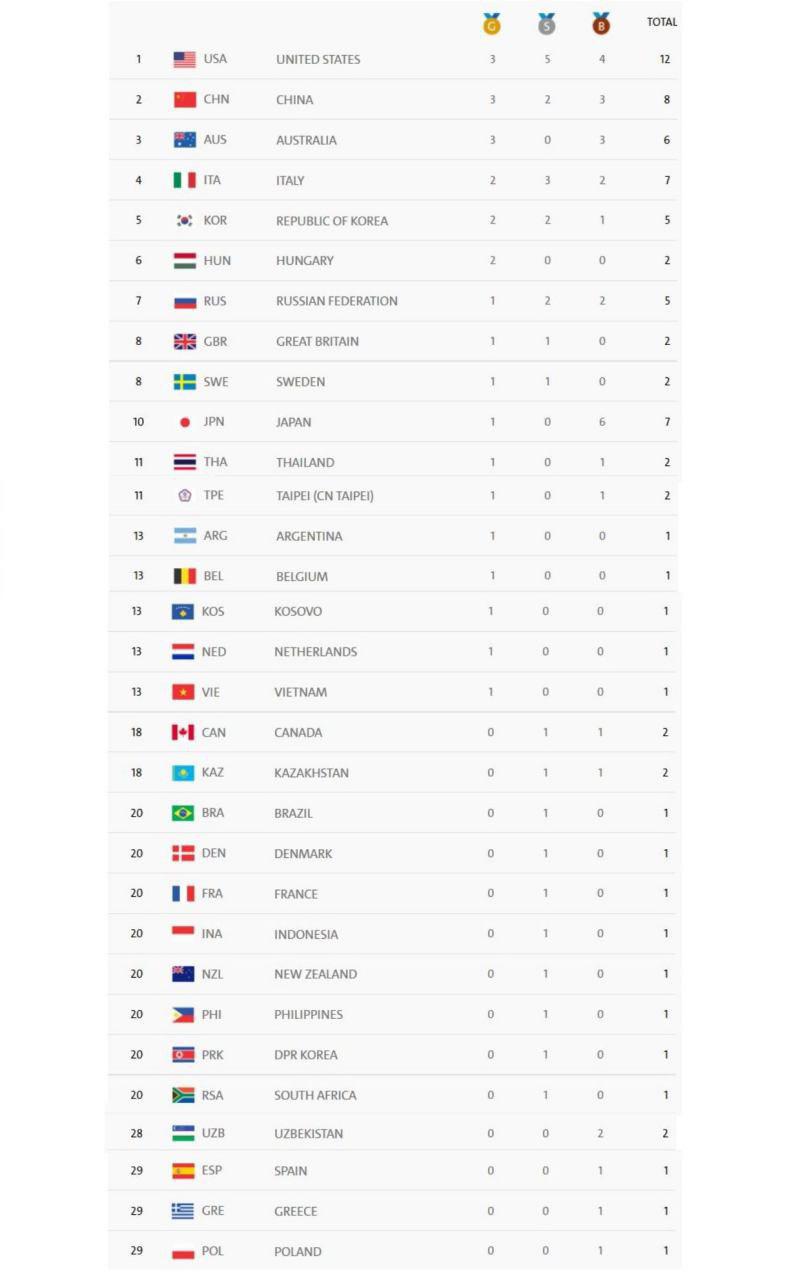Screen dimensions: 787x1280
Task: Open the RUSSIAN FEDERATION country link
Action: 336,301
